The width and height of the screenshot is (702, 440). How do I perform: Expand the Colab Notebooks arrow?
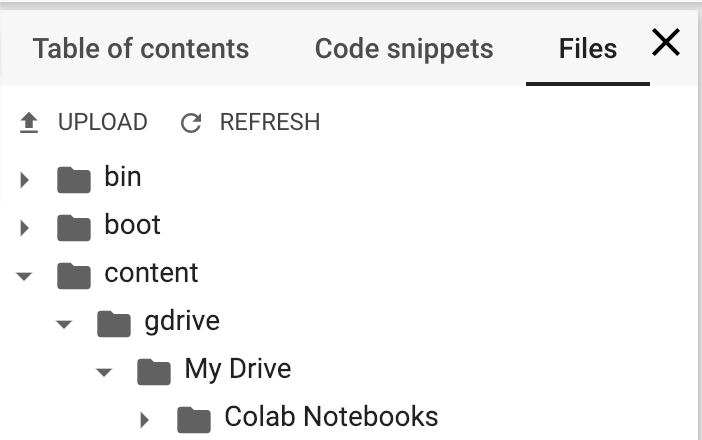click(144, 420)
